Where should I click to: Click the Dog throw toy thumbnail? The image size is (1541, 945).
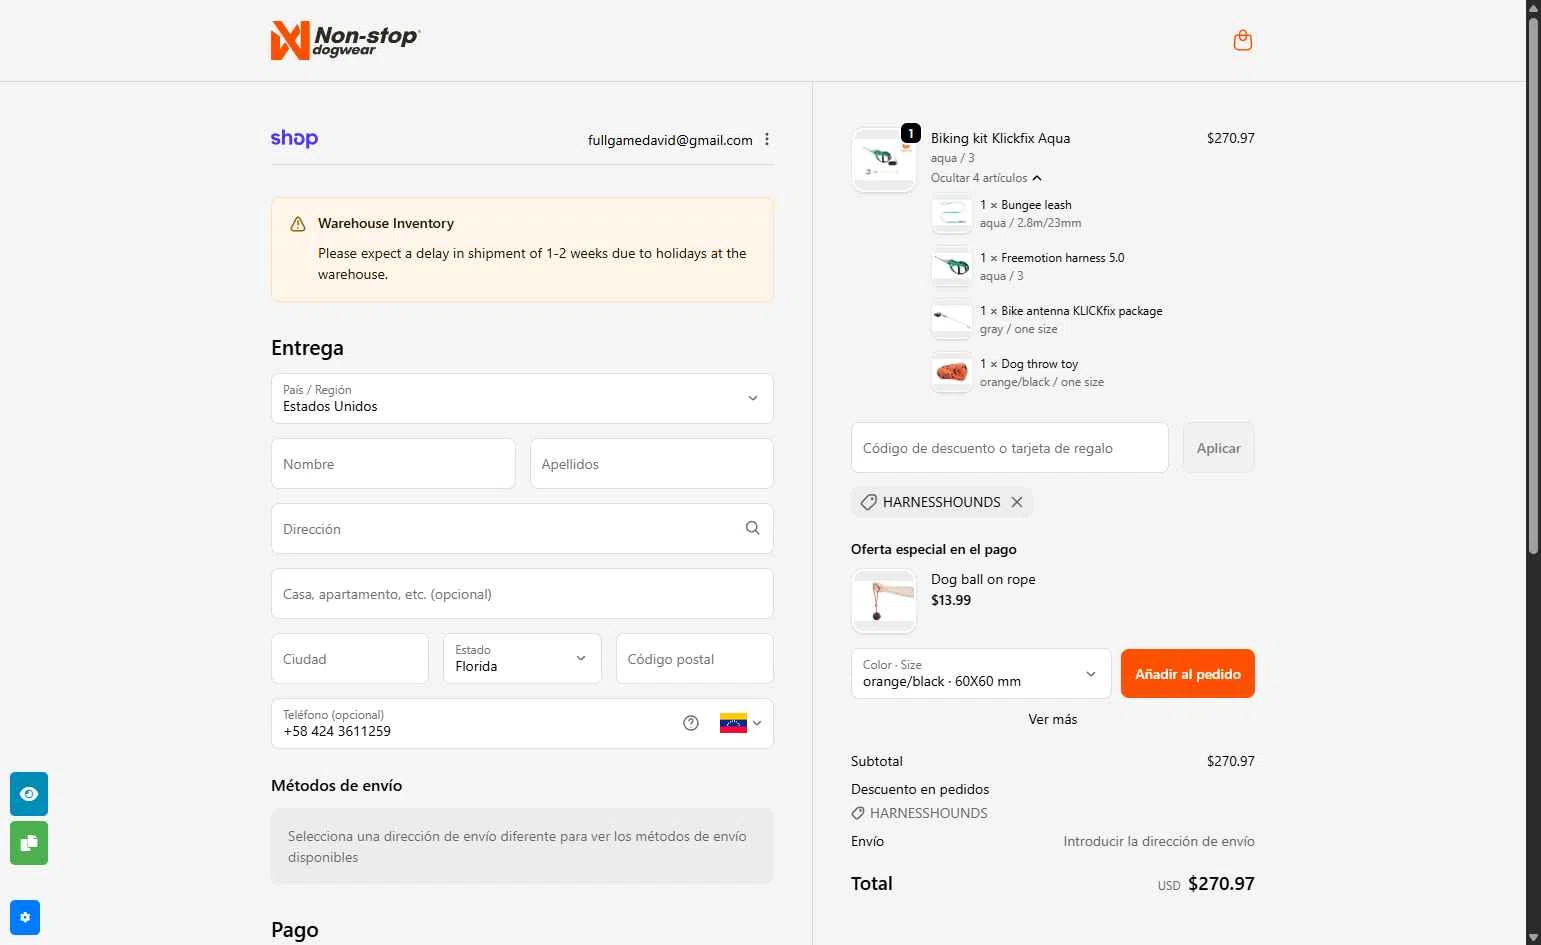coord(952,373)
